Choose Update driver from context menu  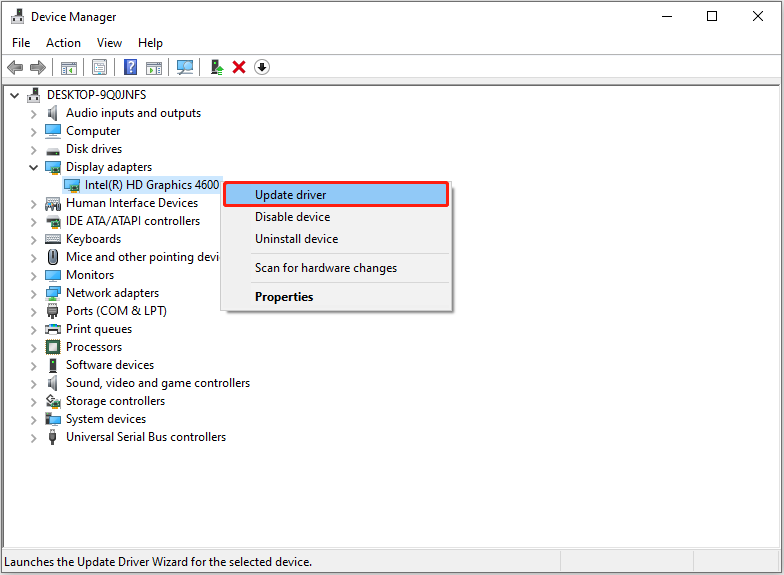tap(336, 194)
